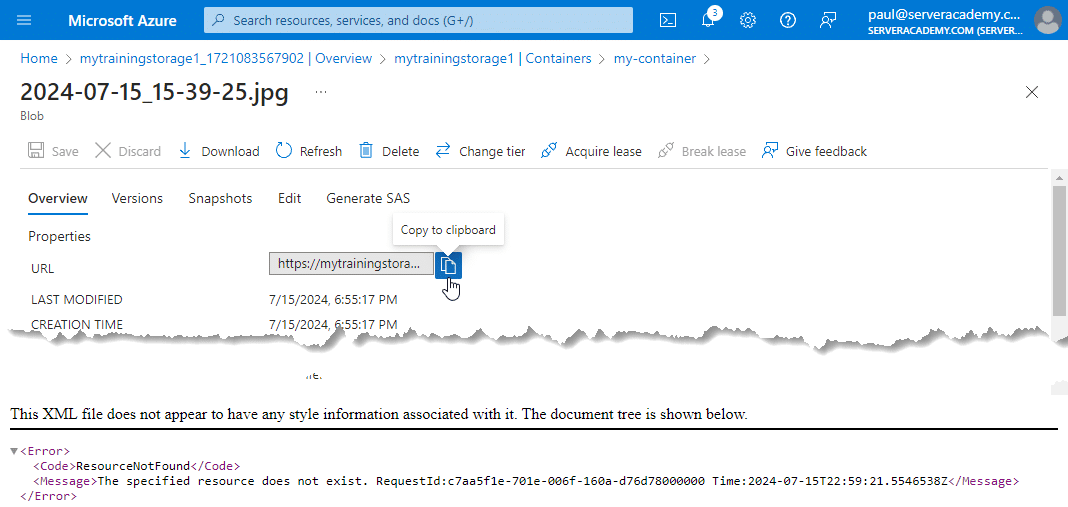Viewport: 1068px width, 507px height.
Task: Delete the blob from the toolbar
Action: [389, 151]
